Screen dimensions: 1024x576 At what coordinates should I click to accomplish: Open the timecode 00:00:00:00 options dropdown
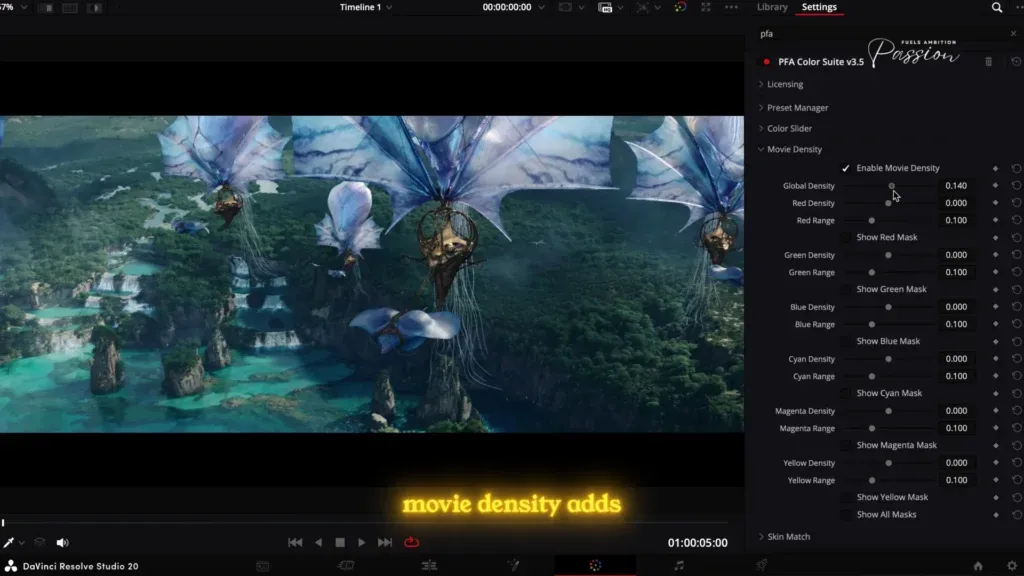(541, 7)
